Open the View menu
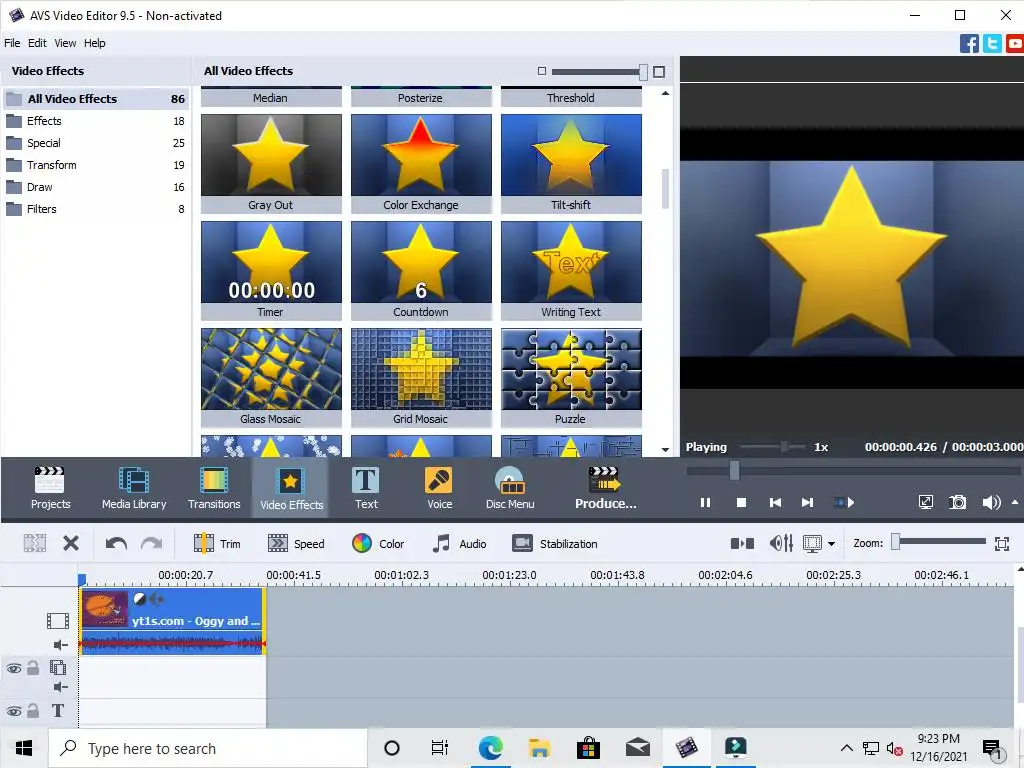Image resolution: width=1024 pixels, height=768 pixels. pos(65,43)
